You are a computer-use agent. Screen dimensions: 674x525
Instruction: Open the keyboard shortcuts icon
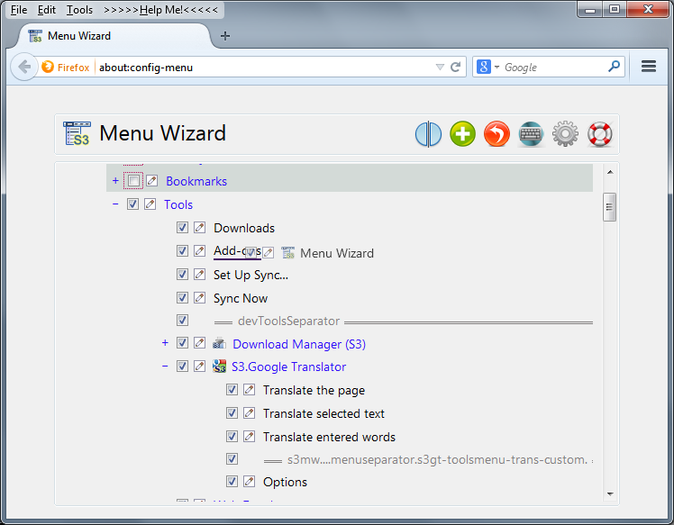531,134
